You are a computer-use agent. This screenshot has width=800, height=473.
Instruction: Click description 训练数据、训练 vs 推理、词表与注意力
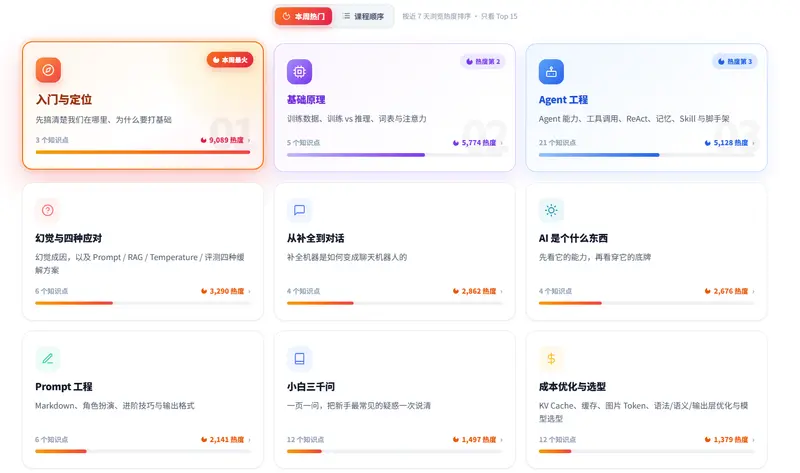[357, 119]
